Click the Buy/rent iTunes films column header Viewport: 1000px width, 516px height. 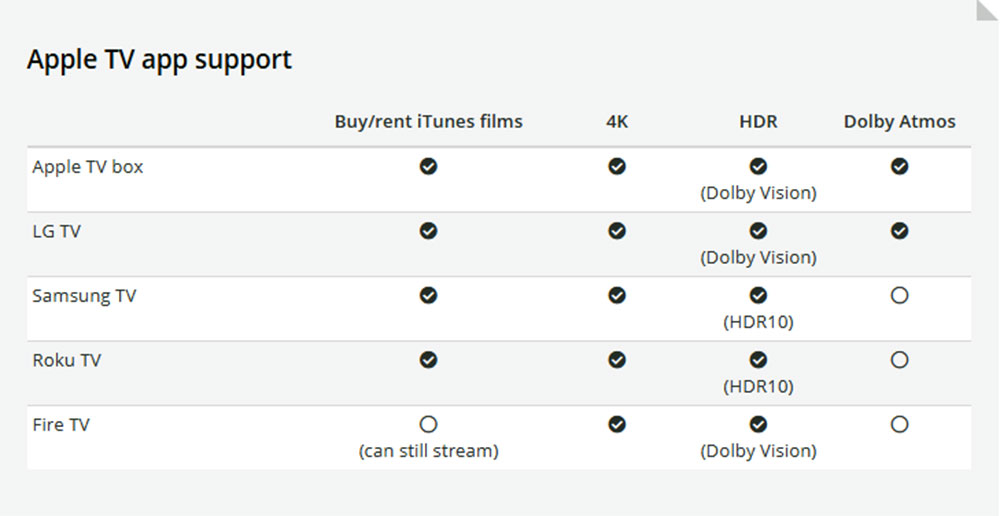428,122
